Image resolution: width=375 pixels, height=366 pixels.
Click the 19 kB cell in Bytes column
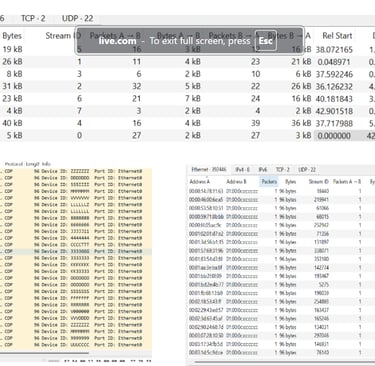click(13, 49)
